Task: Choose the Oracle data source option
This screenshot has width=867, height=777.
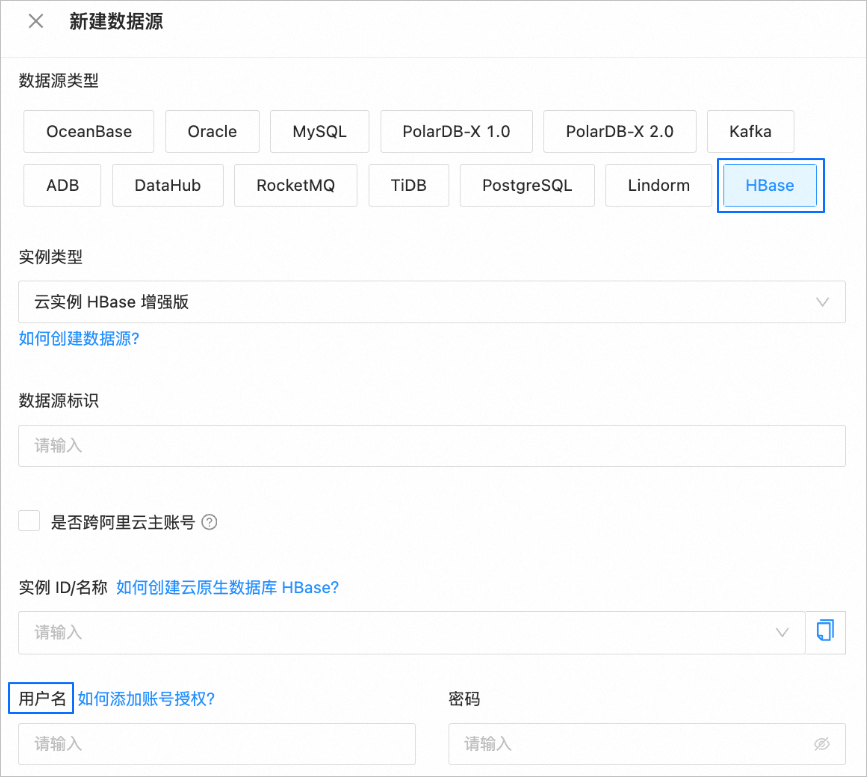Action: click(x=211, y=131)
